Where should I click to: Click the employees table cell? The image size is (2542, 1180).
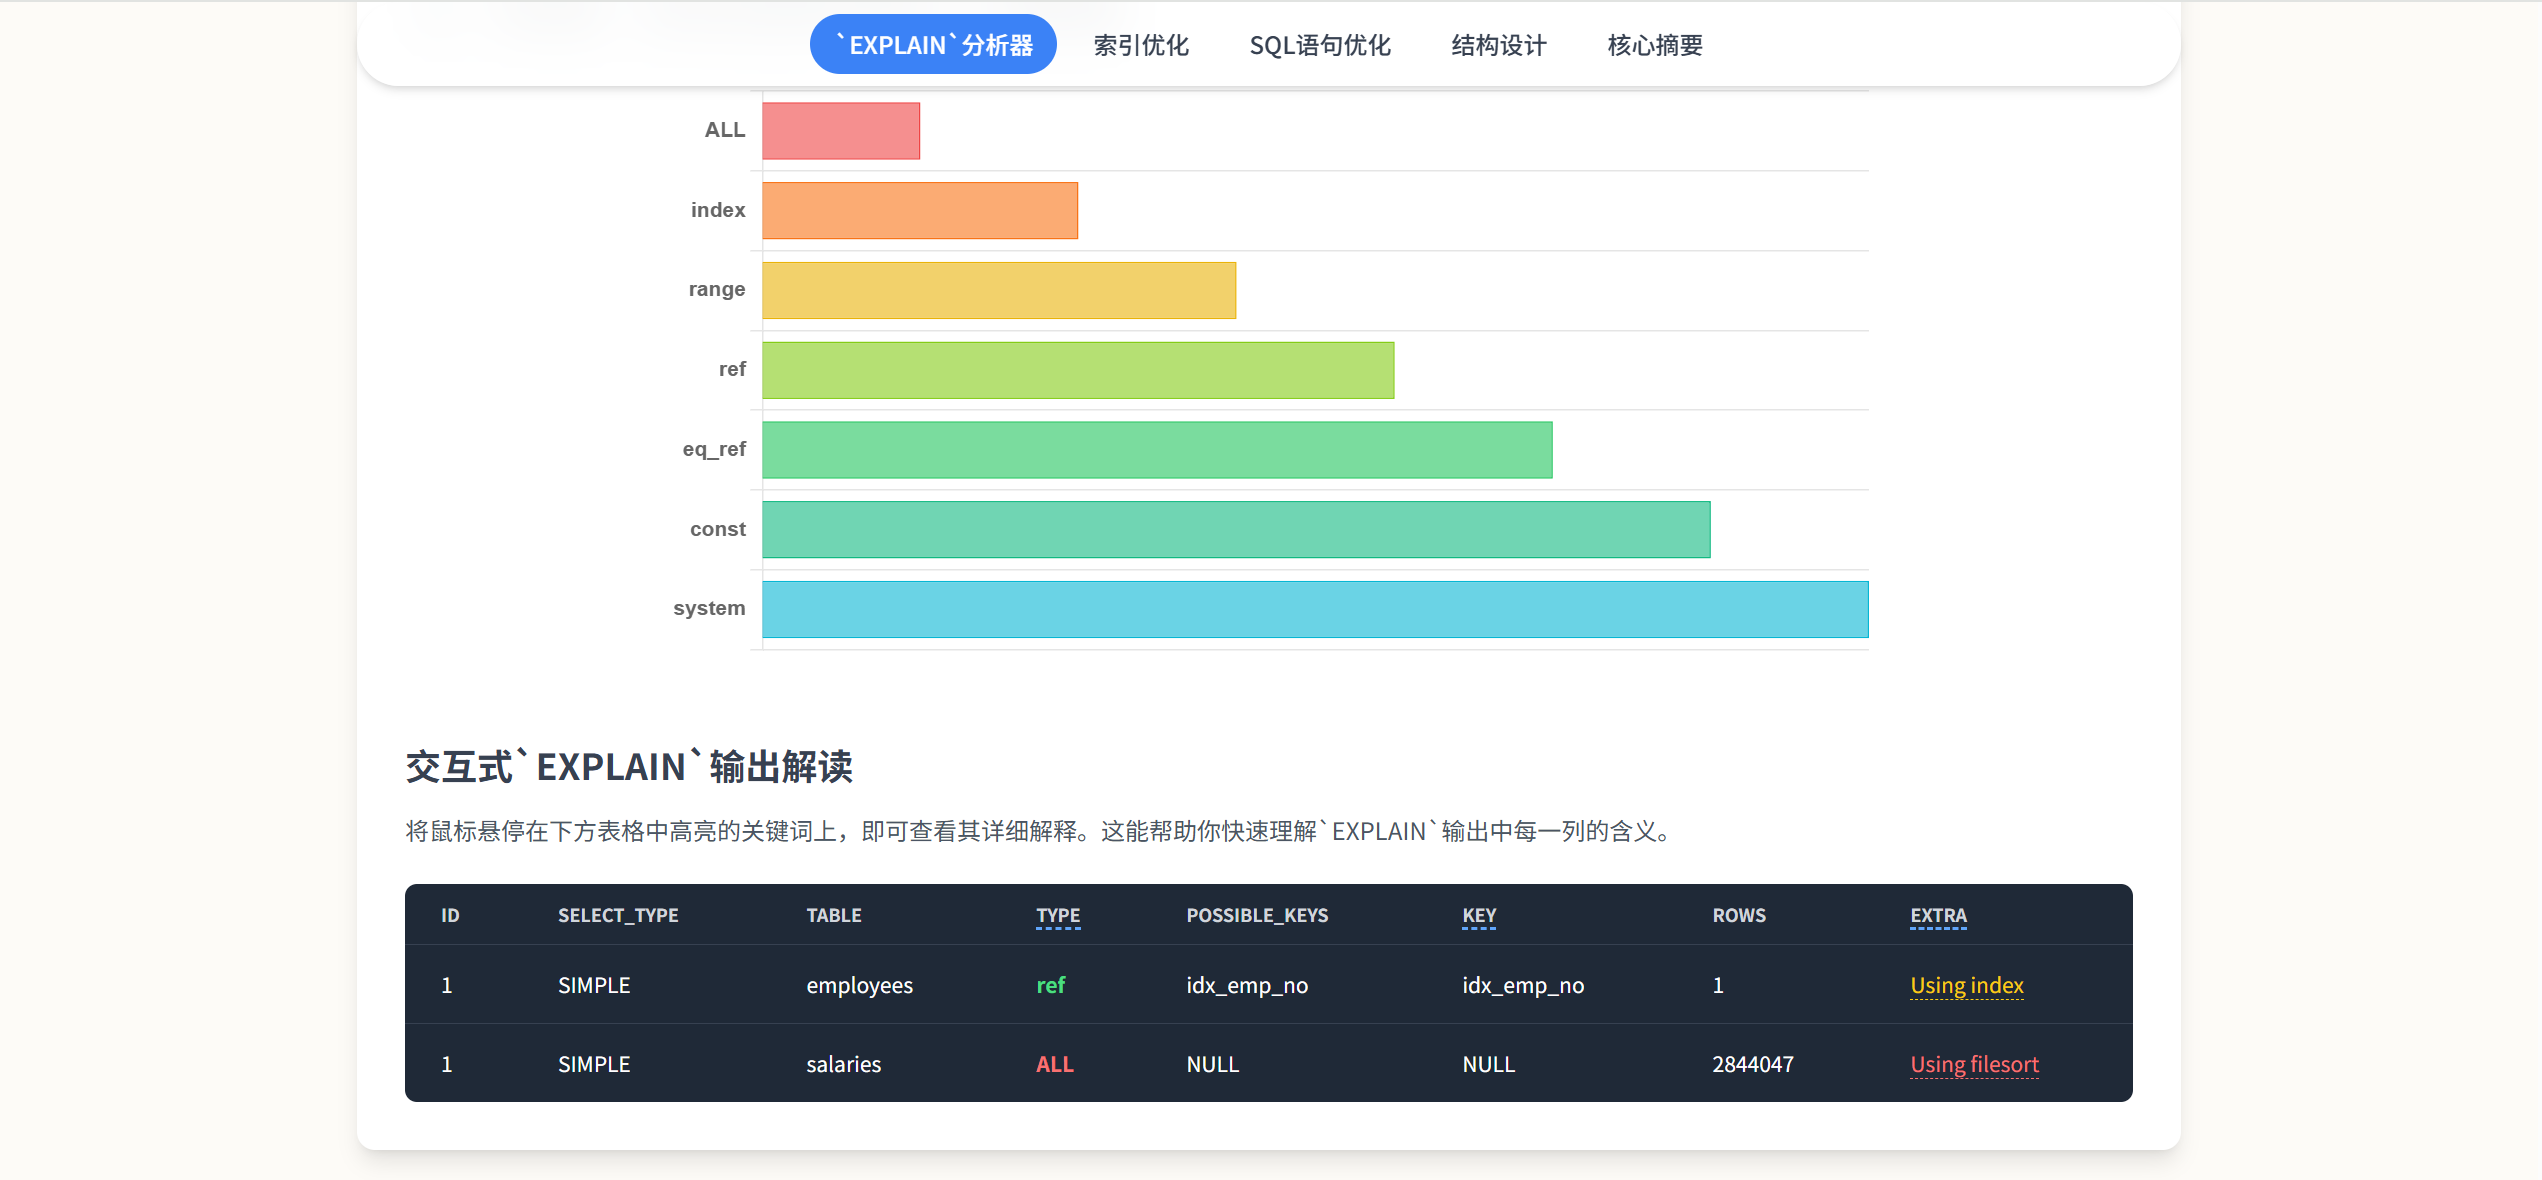(859, 985)
